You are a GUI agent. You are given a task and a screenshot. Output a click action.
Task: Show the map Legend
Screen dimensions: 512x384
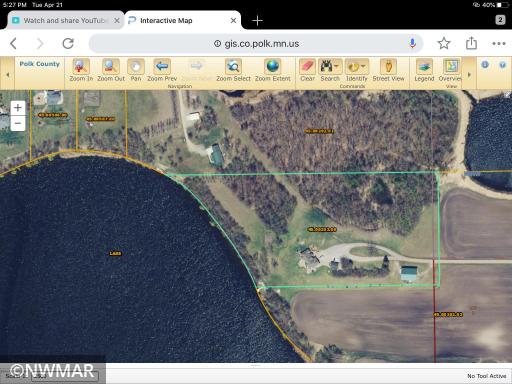click(x=424, y=70)
